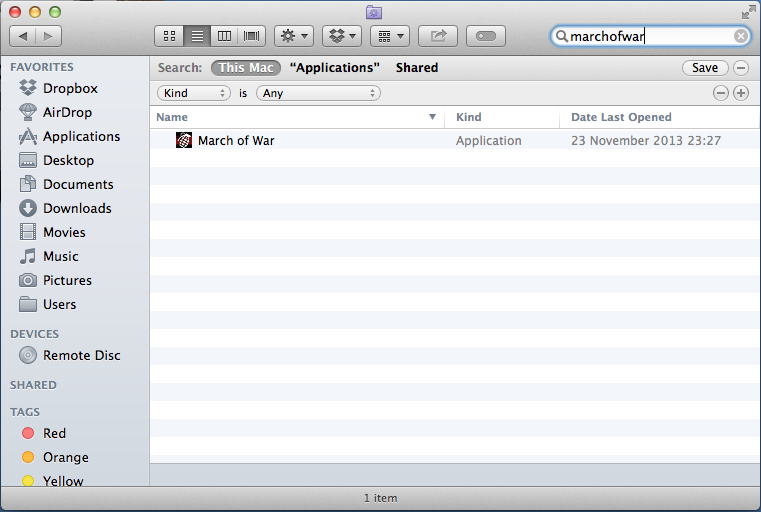Switch to Cover Flow view
This screenshot has width=761, height=512.
click(251, 36)
